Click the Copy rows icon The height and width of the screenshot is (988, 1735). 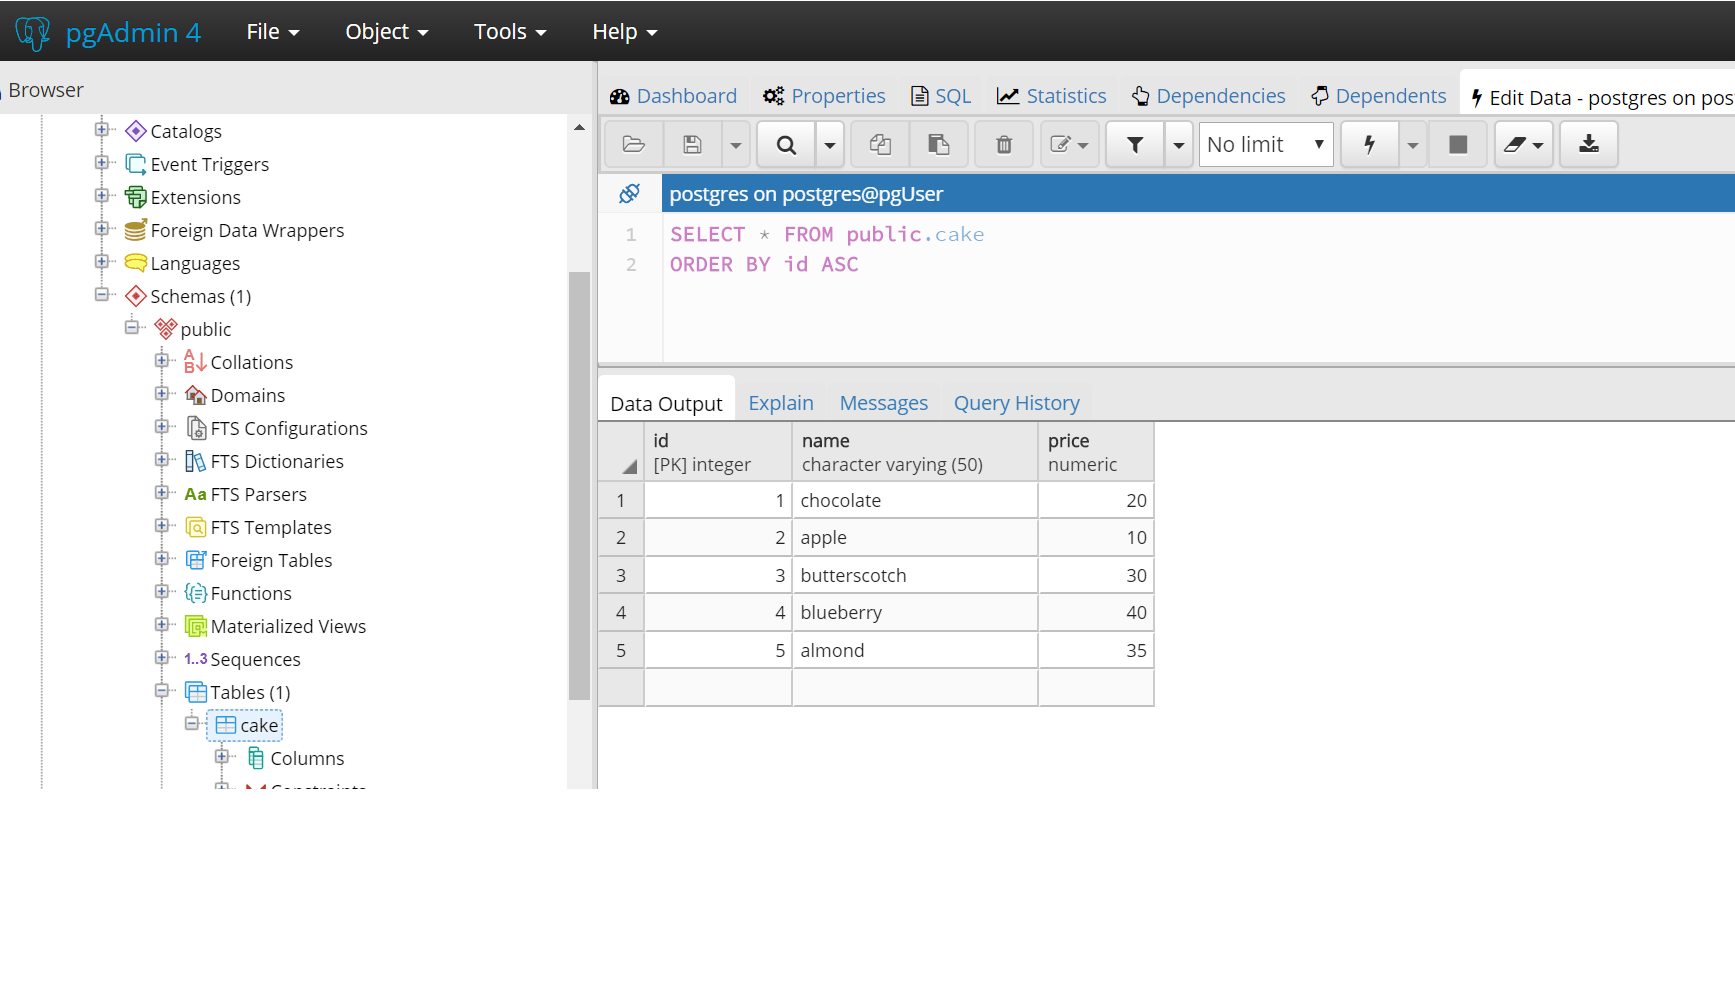[880, 145]
